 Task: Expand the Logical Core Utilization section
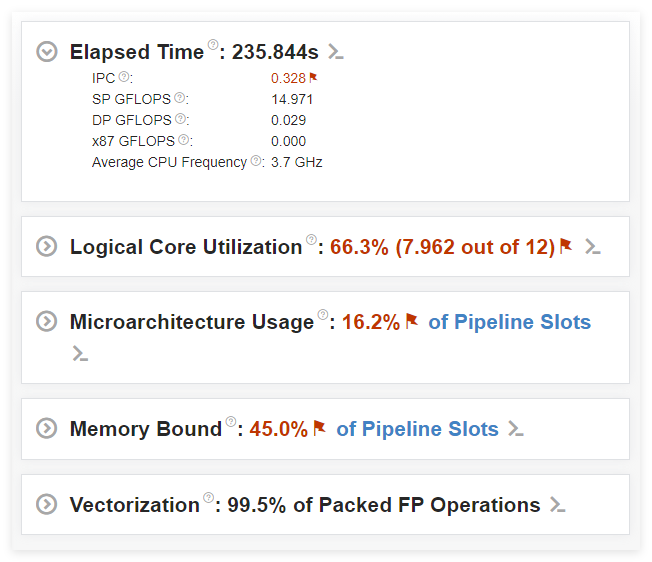(47, 246)
